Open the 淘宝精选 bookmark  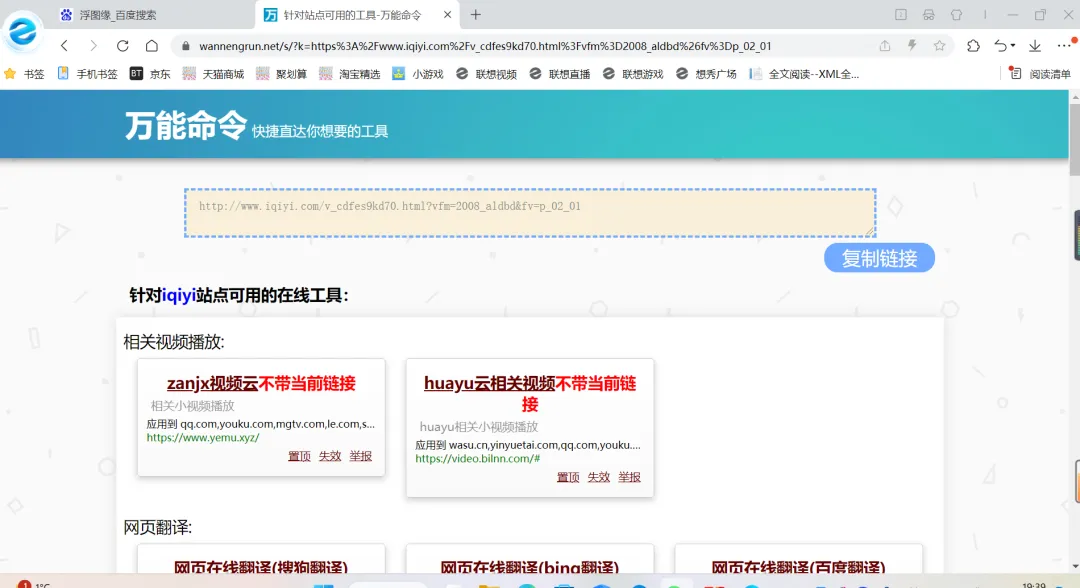[350, 74]
